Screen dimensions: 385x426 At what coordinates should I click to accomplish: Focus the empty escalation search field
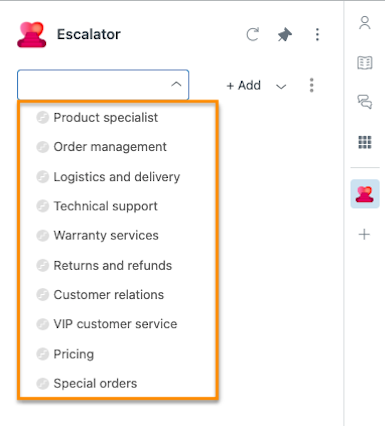(x=93, y=85)
